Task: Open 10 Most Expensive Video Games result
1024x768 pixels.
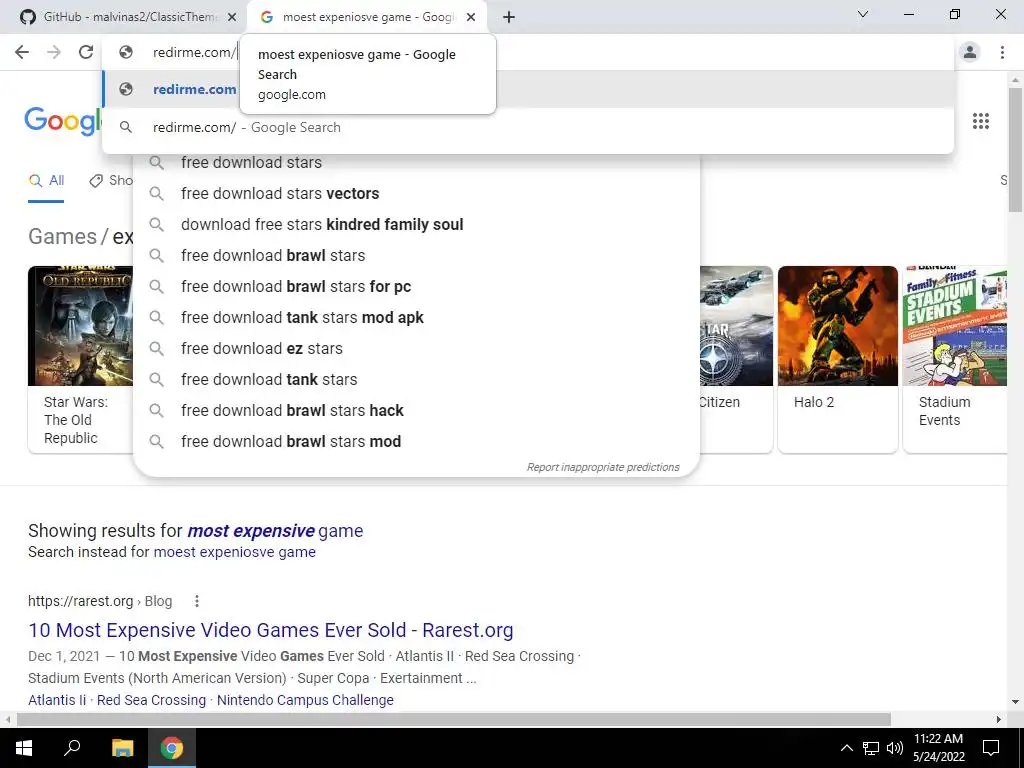Action: click(270, 630)
